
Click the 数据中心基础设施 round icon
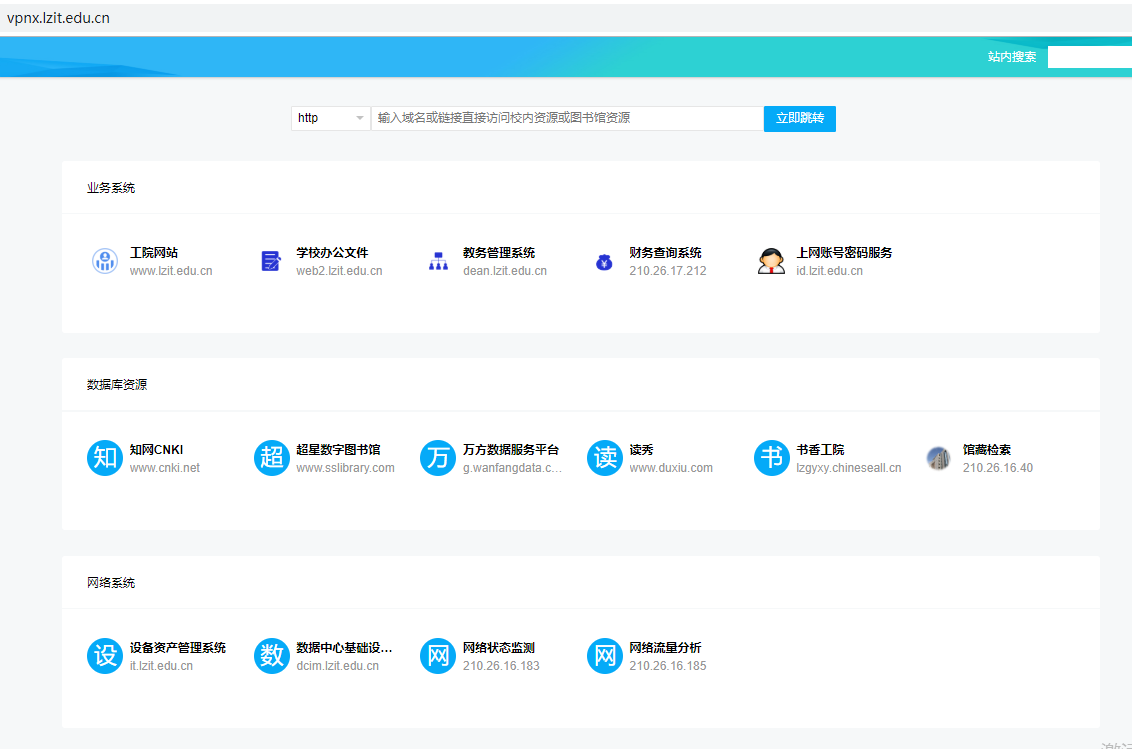pyautogui.click(x=271, y=656)
